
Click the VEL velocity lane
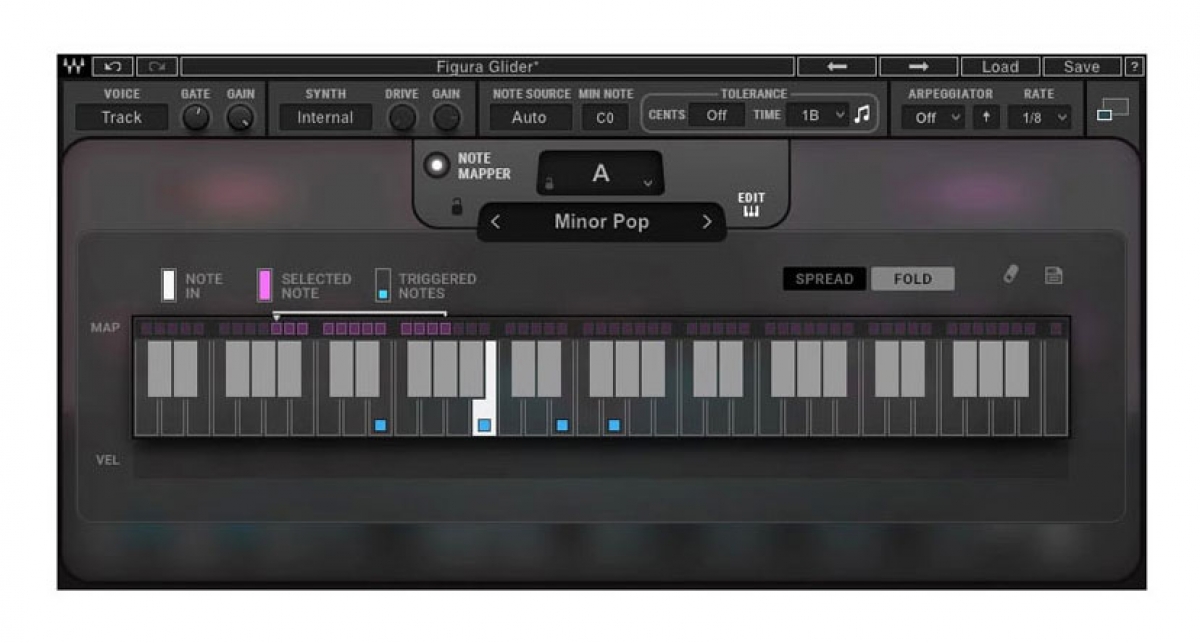[x=600, y=461]
